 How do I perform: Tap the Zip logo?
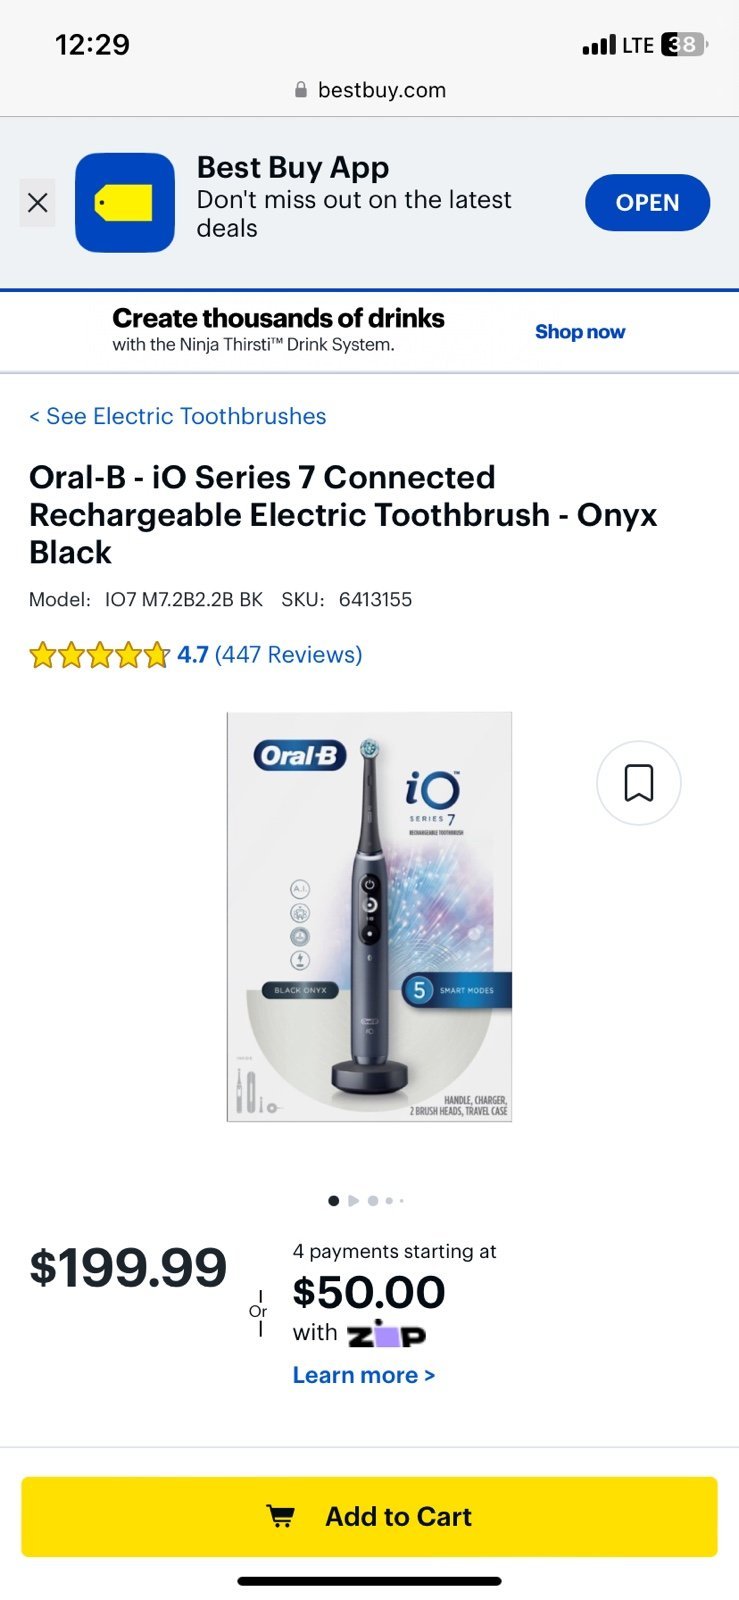[x=386, y=1334]
